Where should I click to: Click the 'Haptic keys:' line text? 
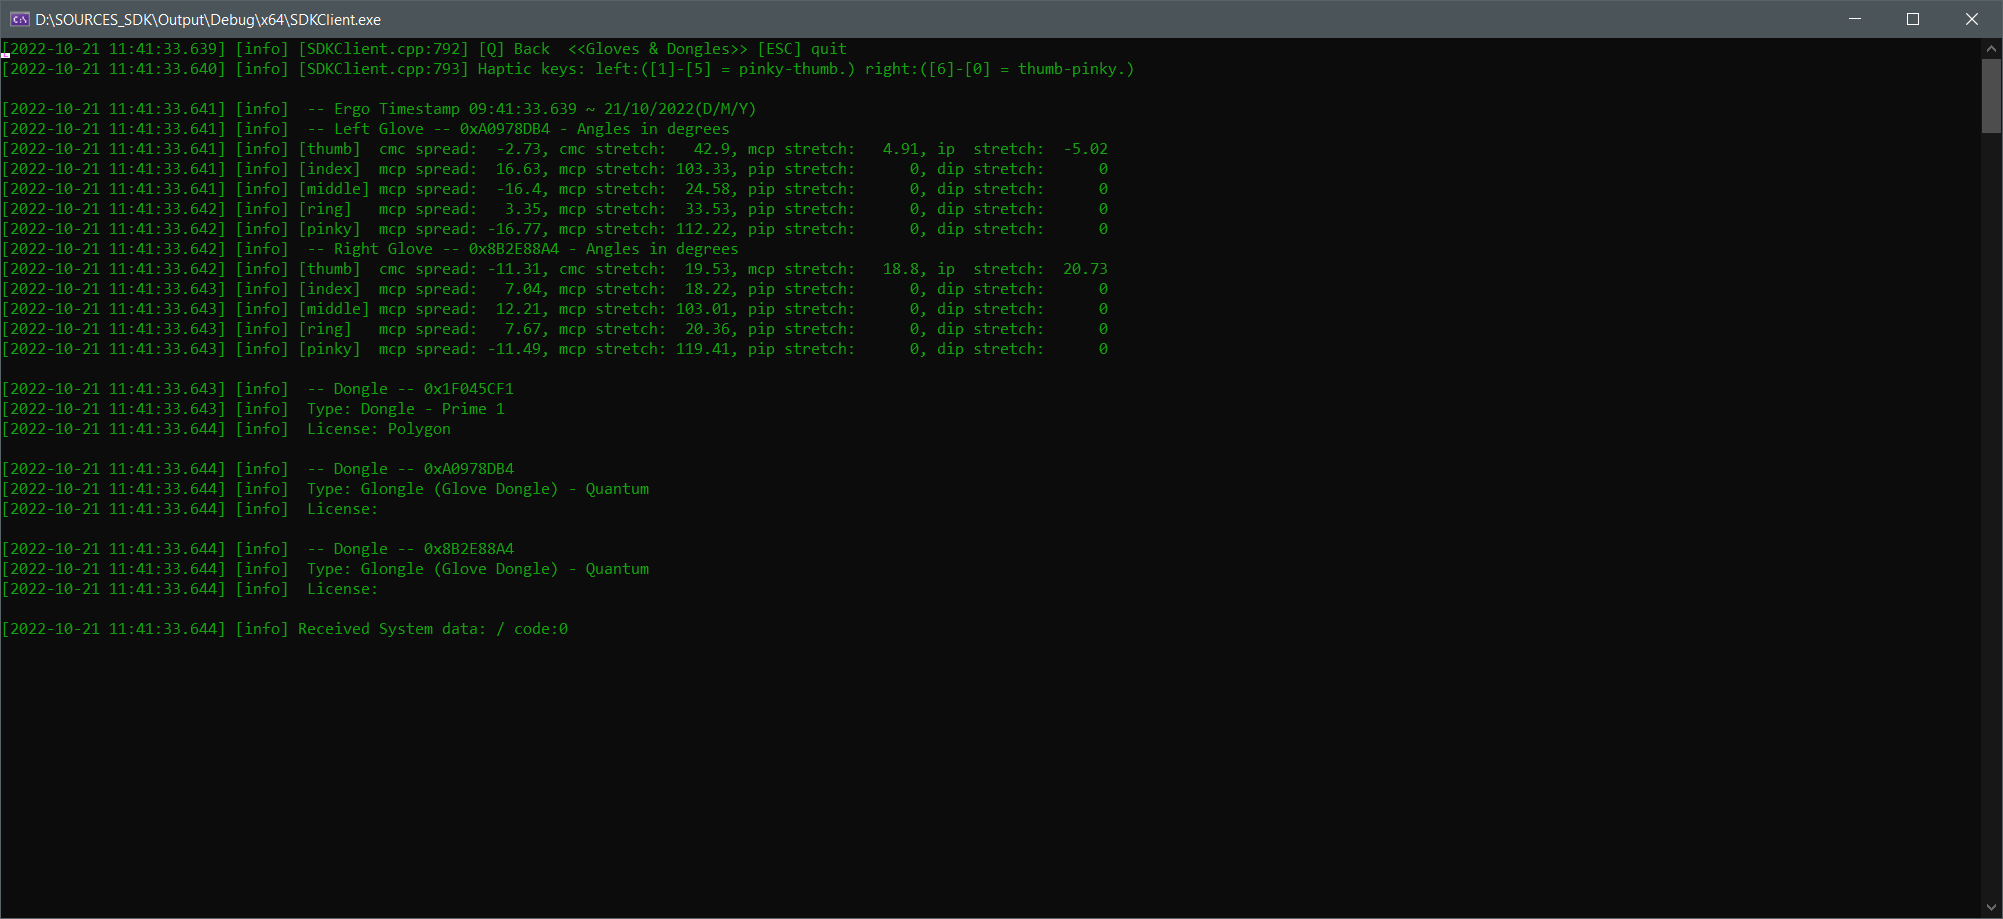[806, 69]
